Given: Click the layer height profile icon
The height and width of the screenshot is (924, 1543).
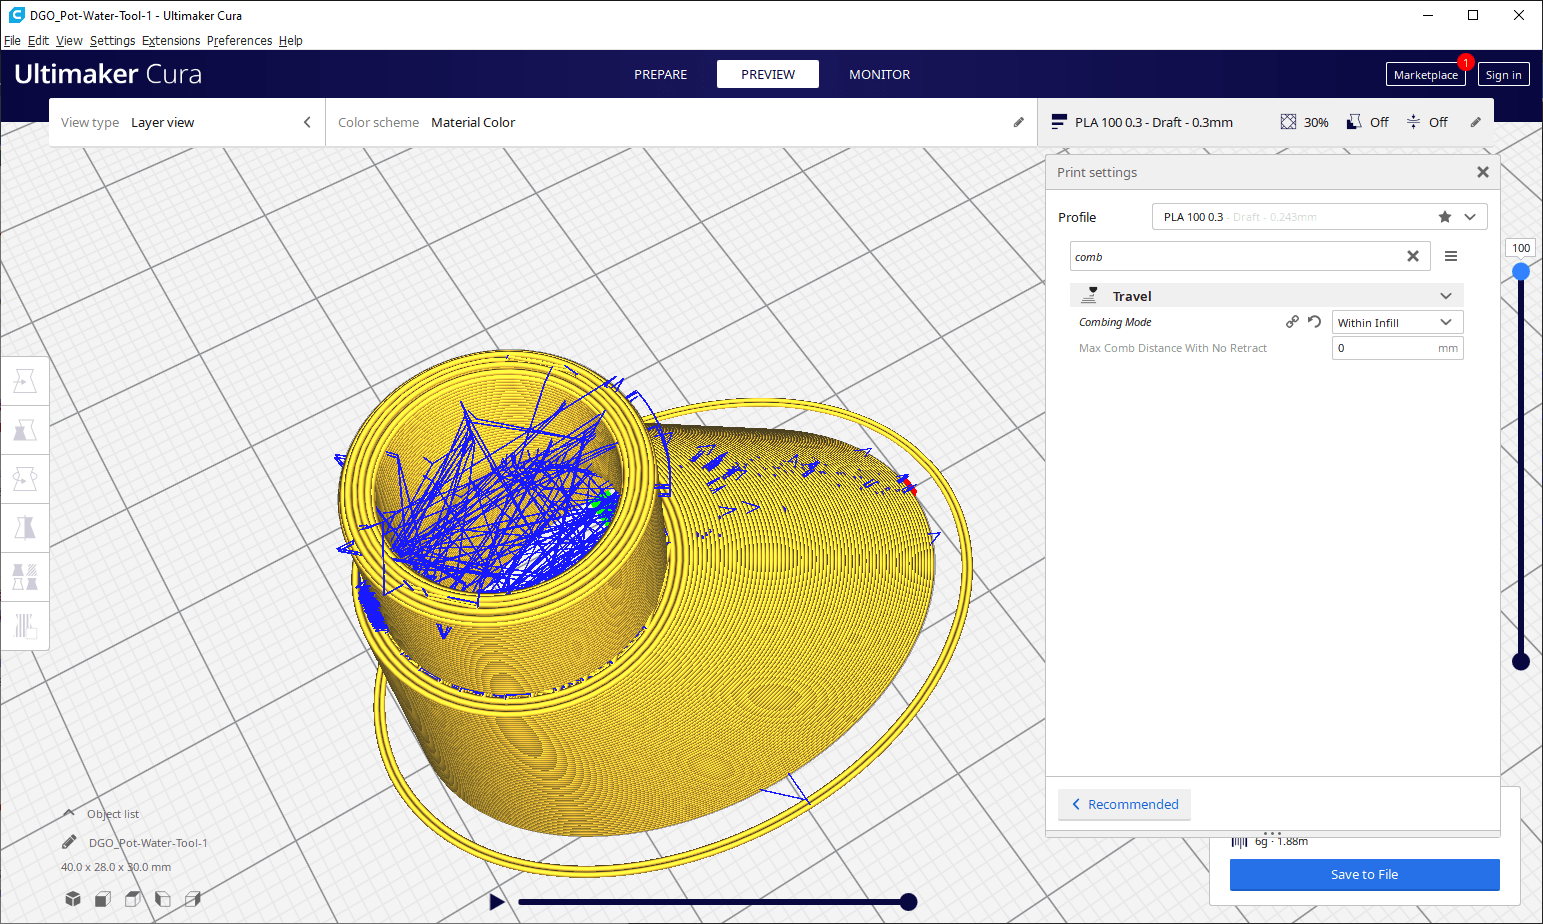Looking at the screenshot, I should tap(1059, 122).
